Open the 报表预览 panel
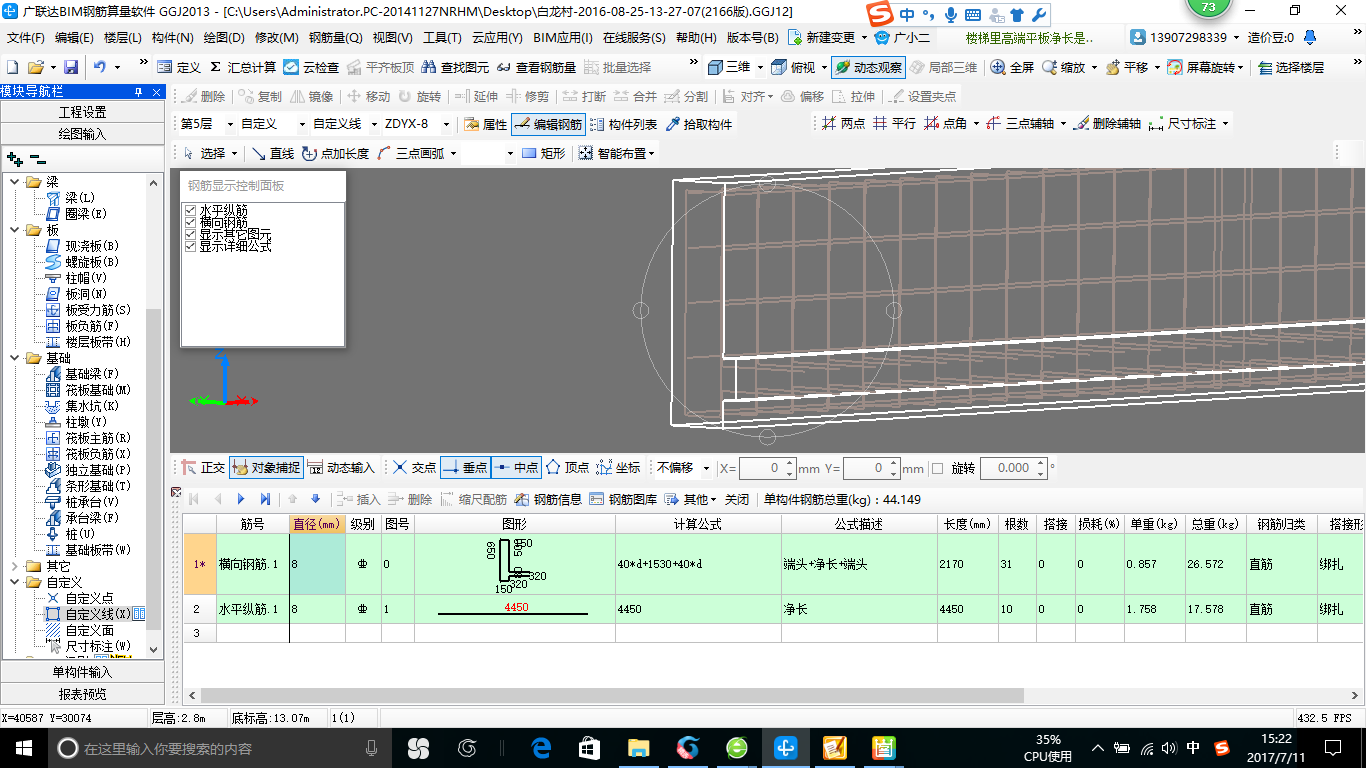The width and height of the screenshot is (1366, 768). click(82, 693)
